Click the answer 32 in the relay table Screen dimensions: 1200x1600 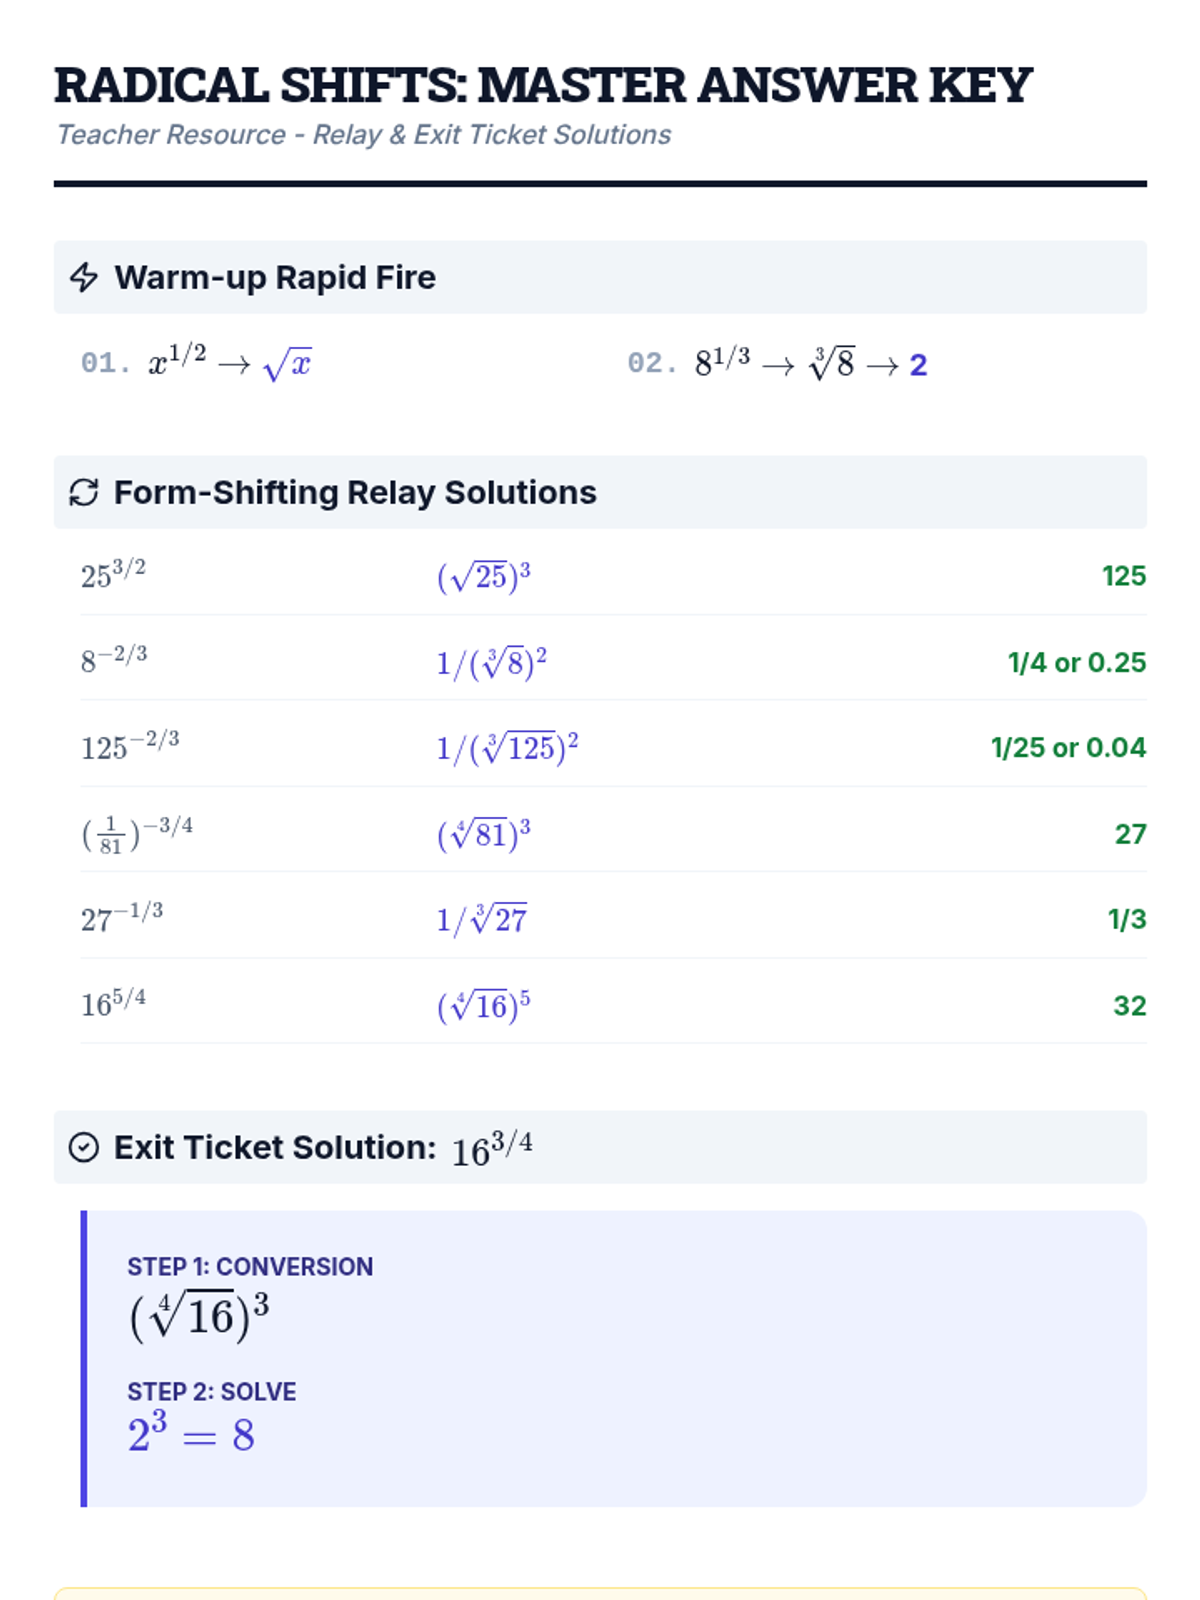click(x=1129, y=1005)
